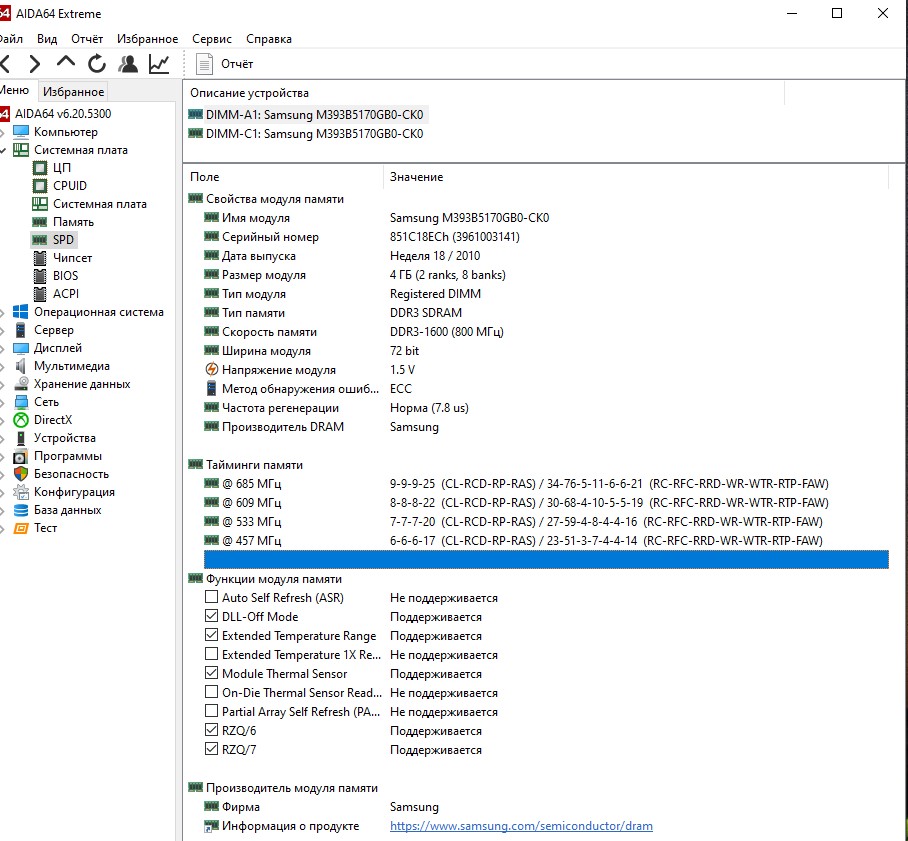
Task: Select the Сеть tree item
Action: click(x=46, y=402)
